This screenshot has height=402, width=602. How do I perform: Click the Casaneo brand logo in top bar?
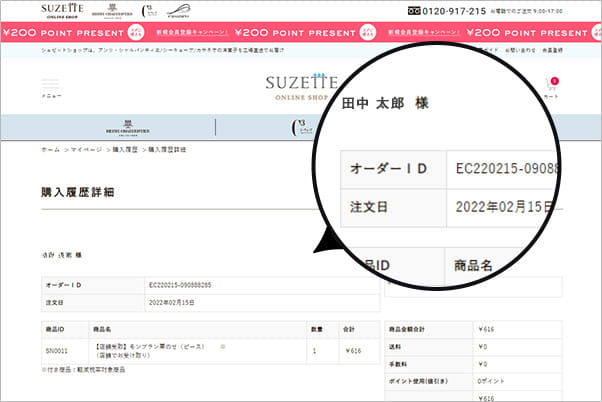[x=177, y=11]
